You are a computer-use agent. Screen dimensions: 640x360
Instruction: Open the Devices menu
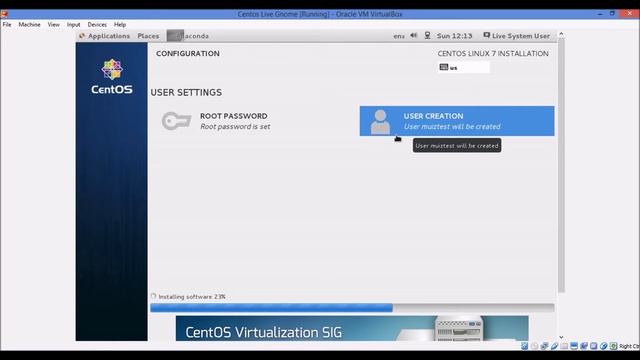[x=97, y=24]
